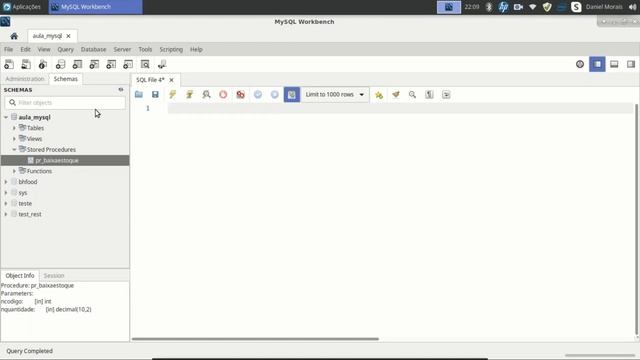Viewport: 640px width, 360px height.
Task: Open the preferences gear icon
Action: [x=580, y=64]
